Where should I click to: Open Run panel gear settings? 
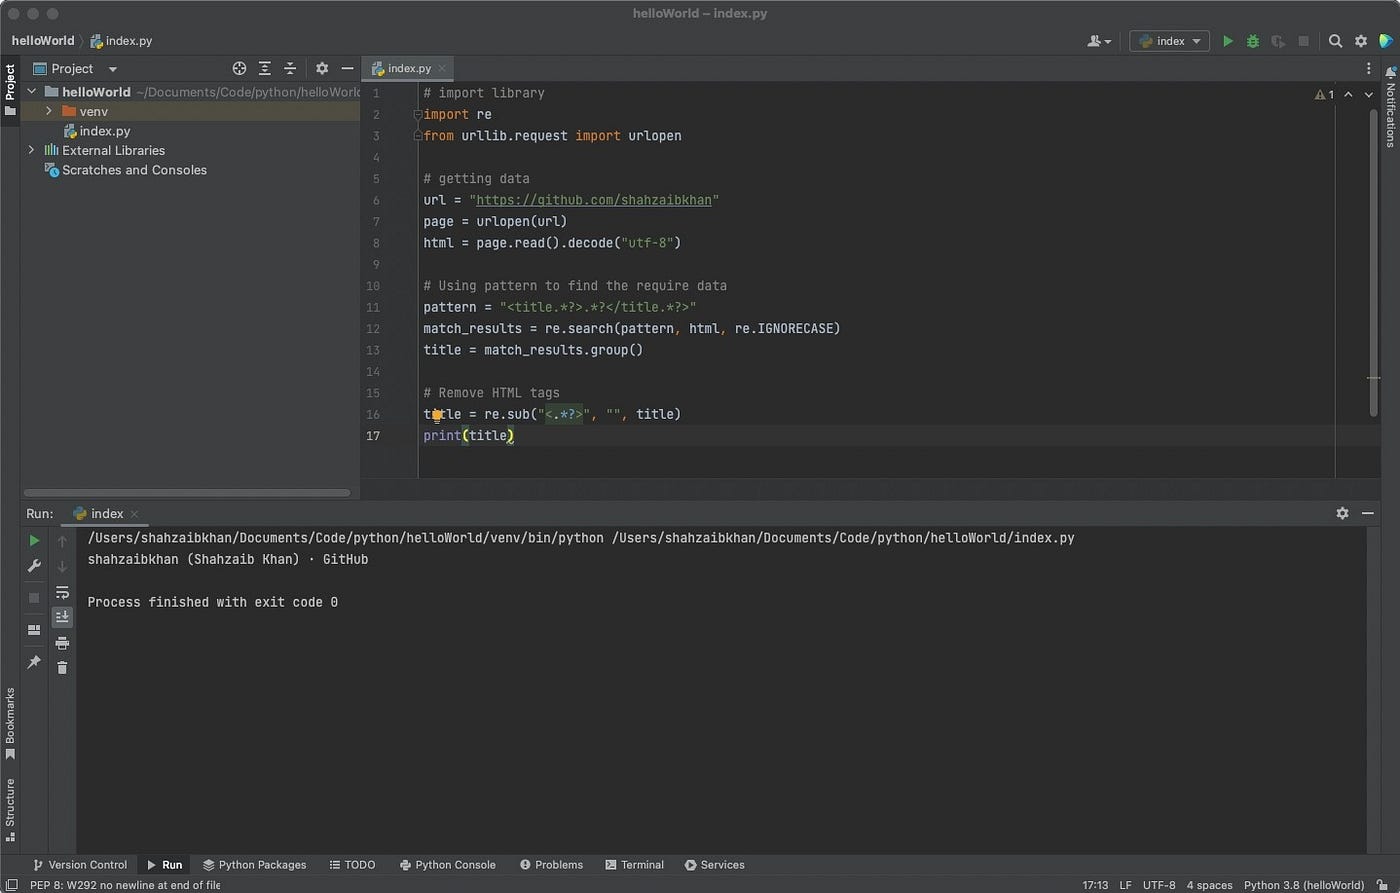1342,513
